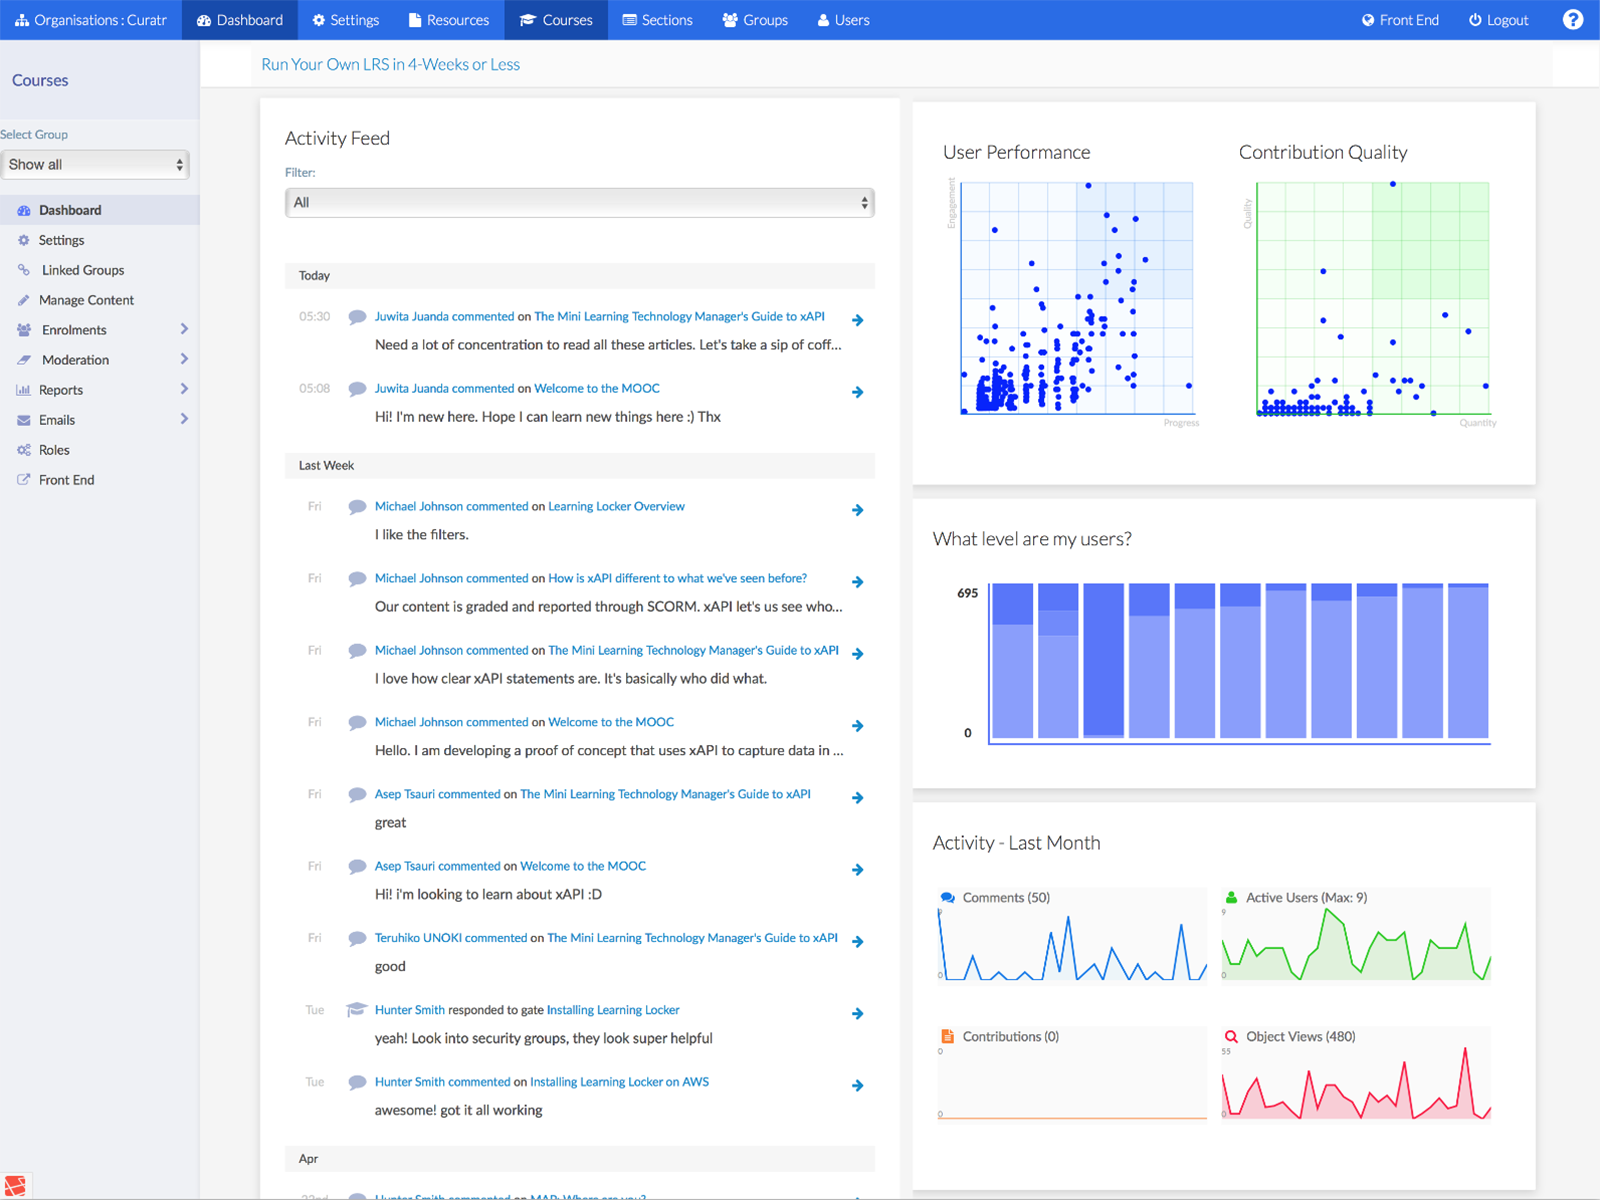Click the Active Users person icon
The height and width of the screenshot is (1200, 1600).
(x=1232, y=898)
